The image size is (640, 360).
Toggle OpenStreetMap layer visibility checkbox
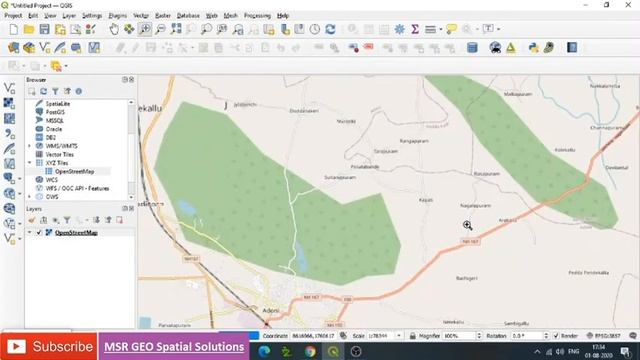click(x=39, y=233)
